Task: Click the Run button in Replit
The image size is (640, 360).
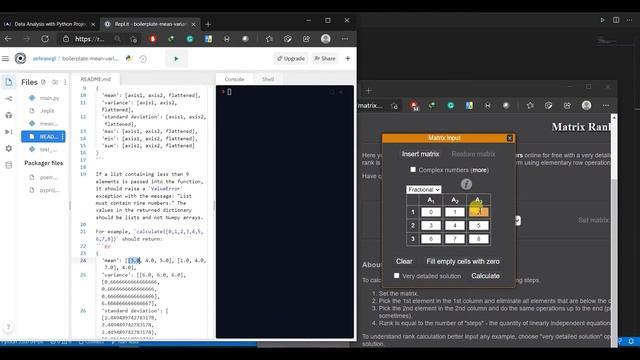Action: click(176, 59)
